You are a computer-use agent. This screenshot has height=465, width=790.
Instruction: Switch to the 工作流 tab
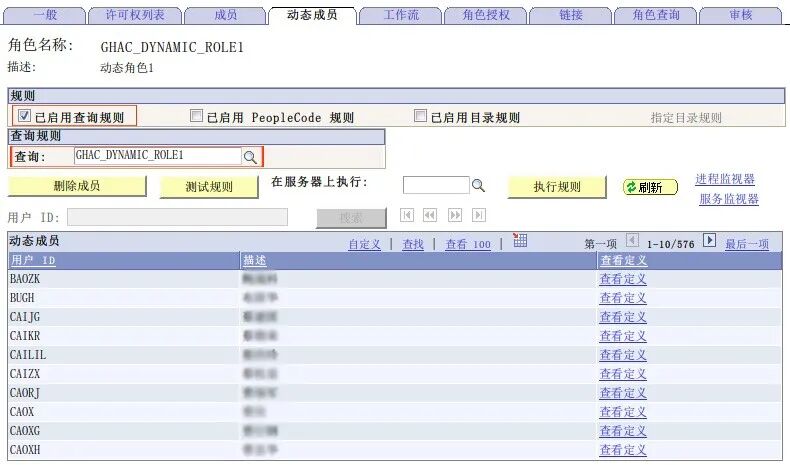pyautogui.click(x=401, y=15)
